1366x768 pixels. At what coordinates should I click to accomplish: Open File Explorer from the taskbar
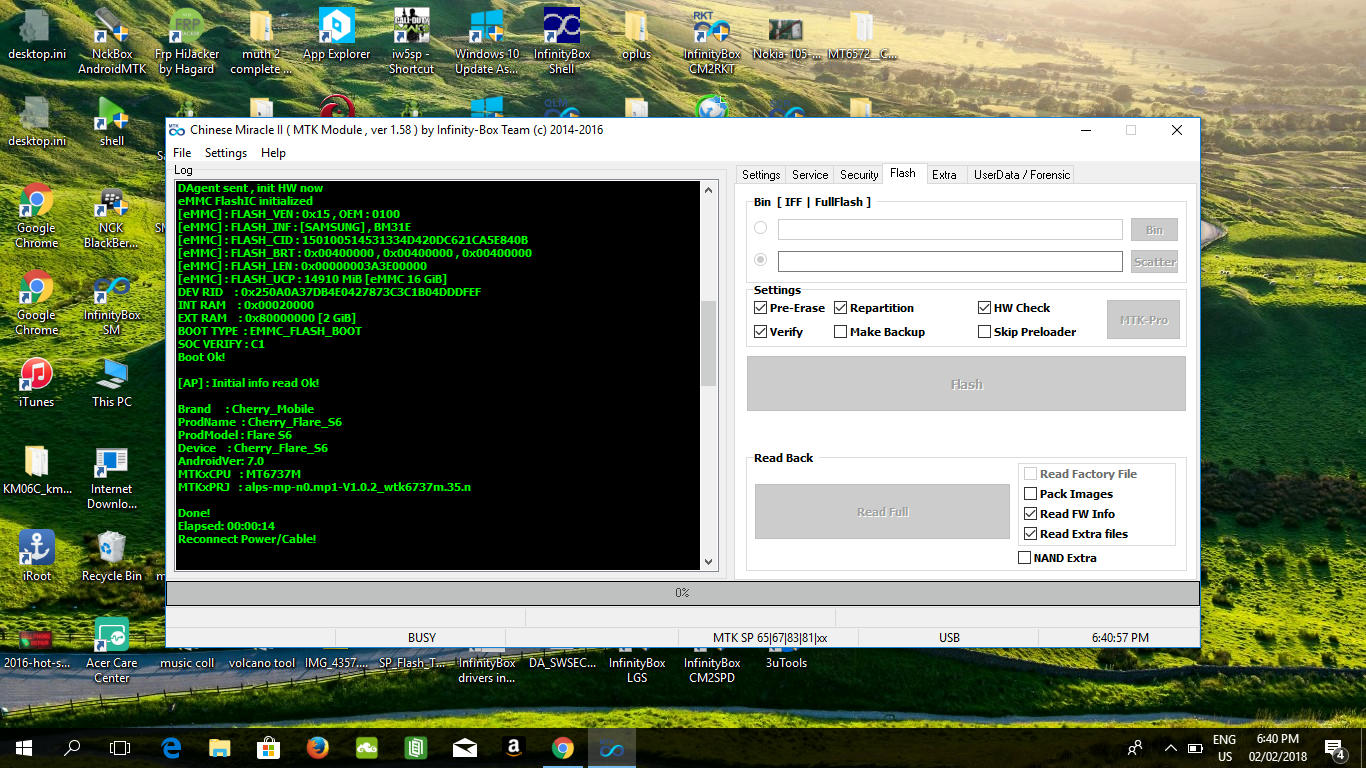(220, 748)
